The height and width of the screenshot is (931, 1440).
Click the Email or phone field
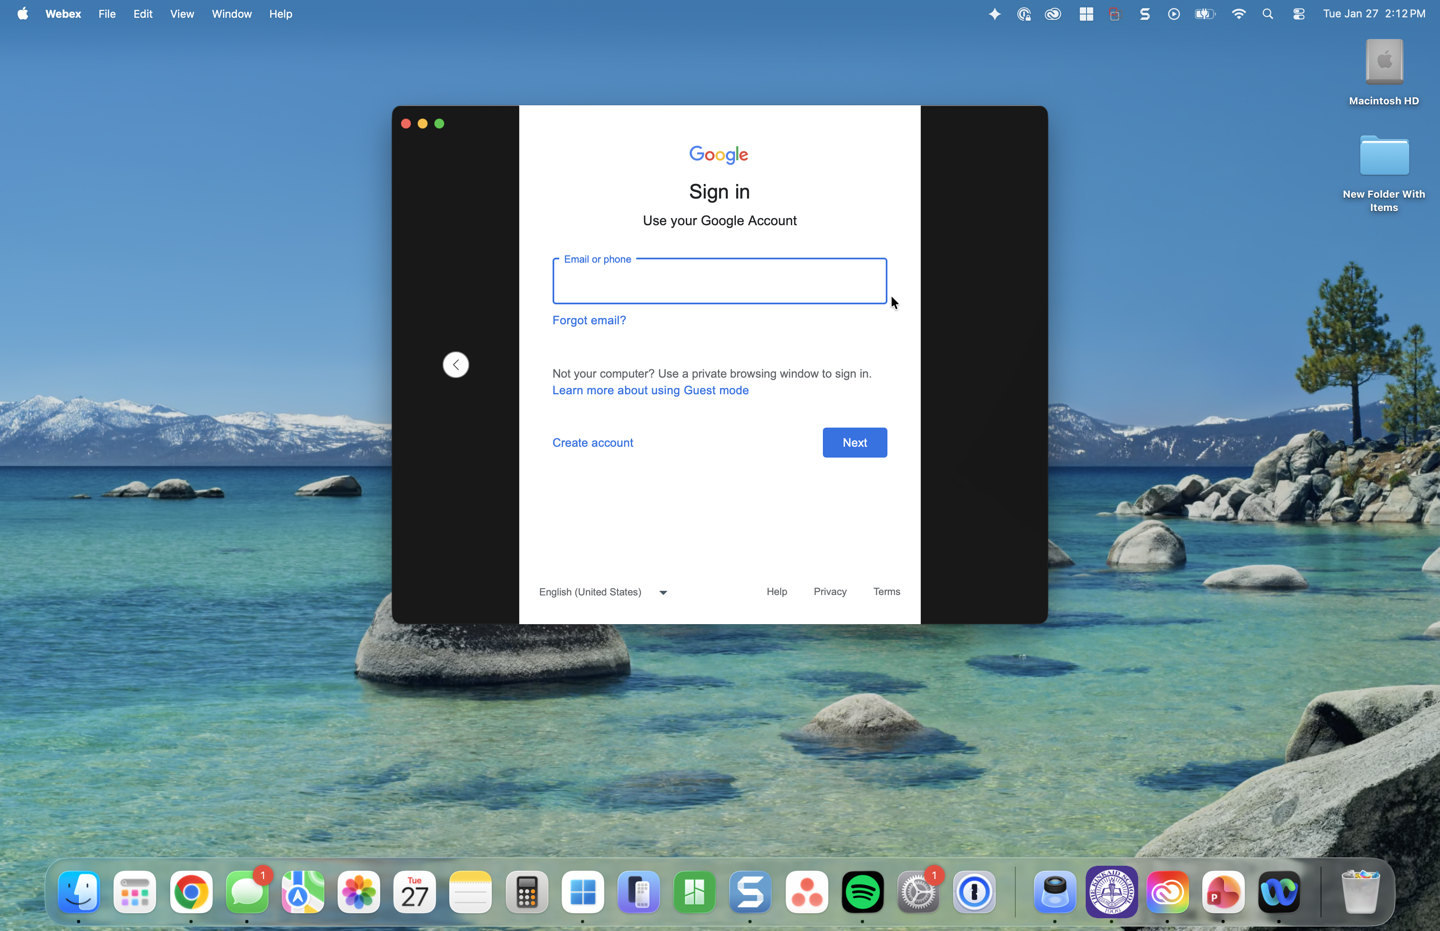pos(719,281)
